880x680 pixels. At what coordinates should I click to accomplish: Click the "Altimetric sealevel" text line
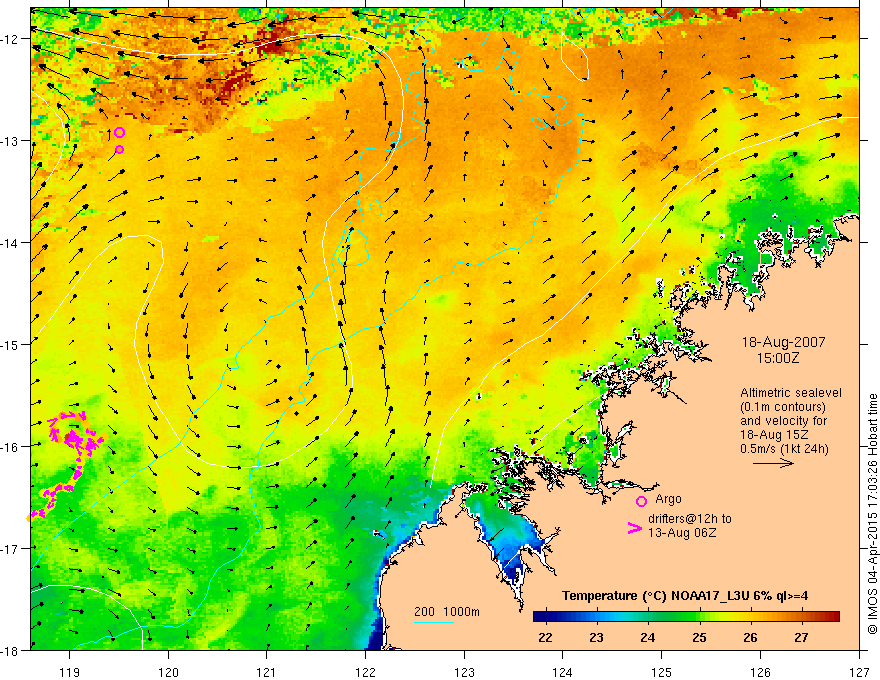tap(791, 393)
